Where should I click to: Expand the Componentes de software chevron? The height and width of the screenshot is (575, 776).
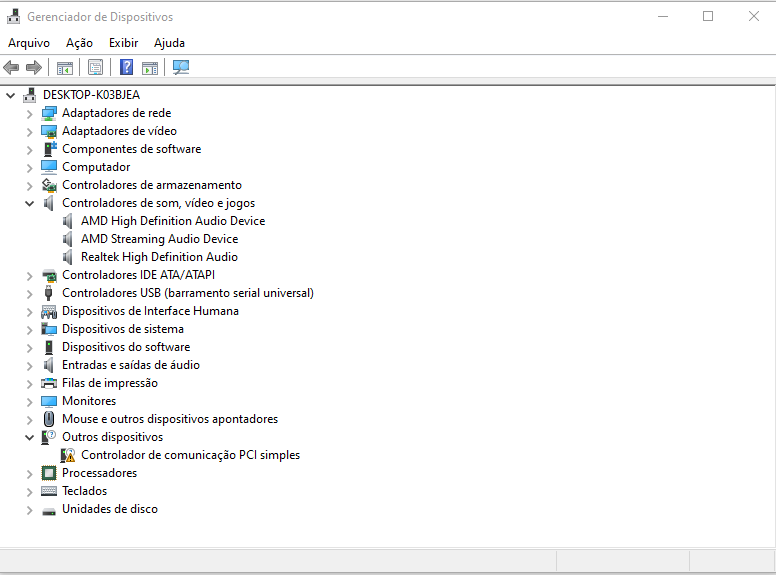30,150
